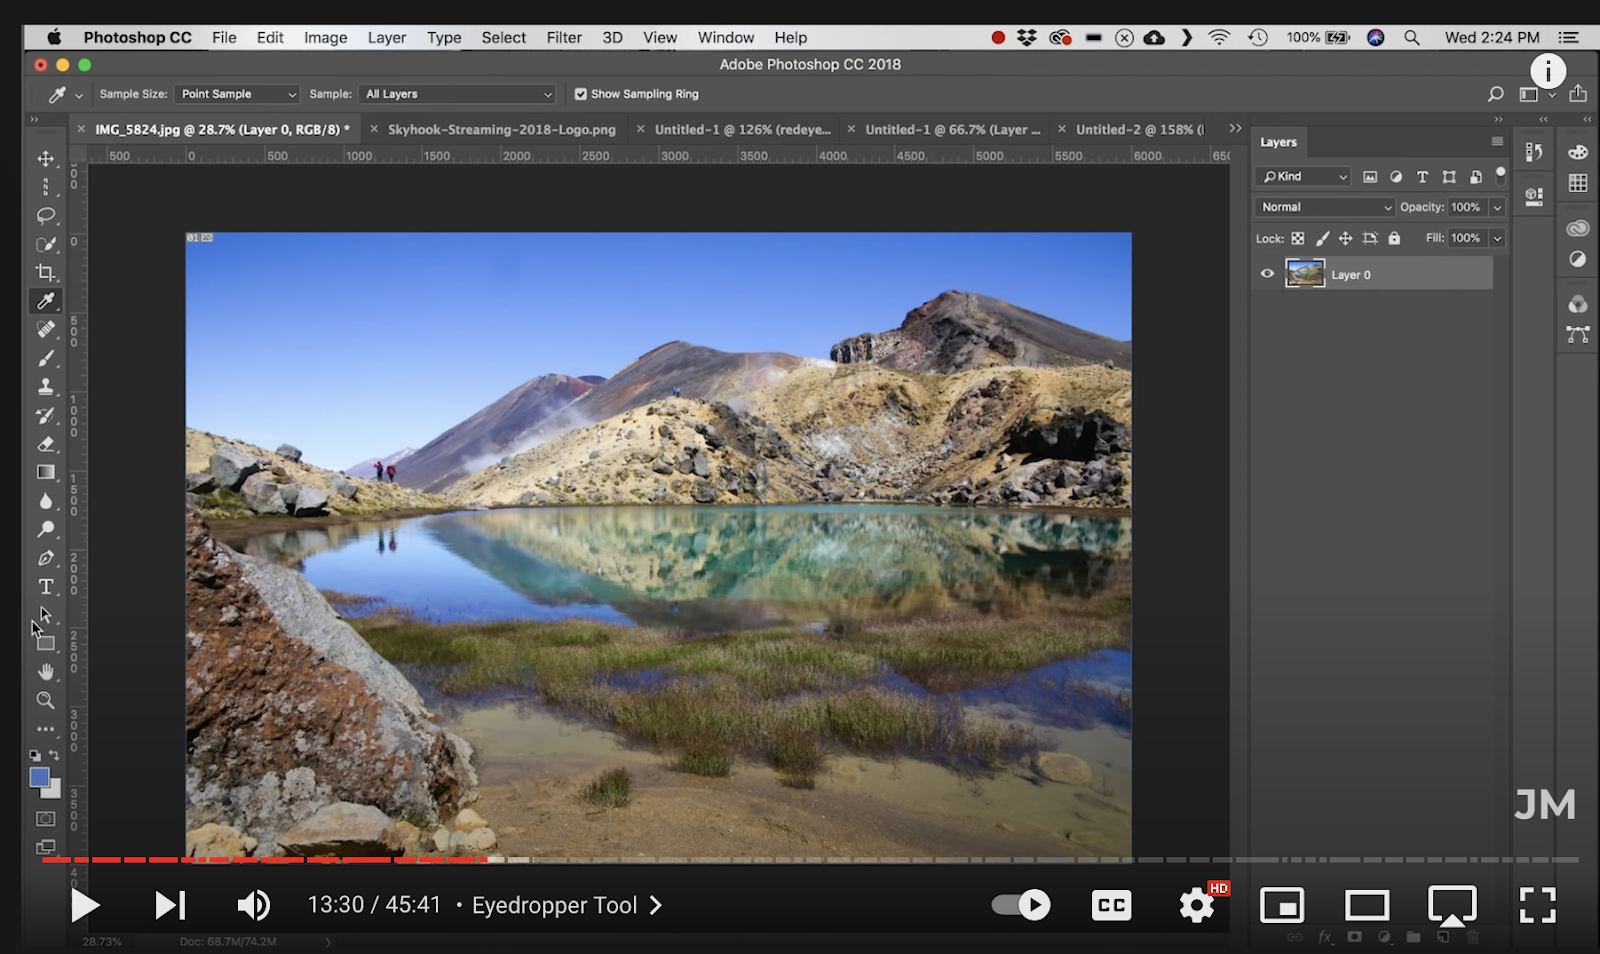Screen dimensions: 1600x954
Task: Open the Eyedropper Tool chapter list
Action: 567,905
